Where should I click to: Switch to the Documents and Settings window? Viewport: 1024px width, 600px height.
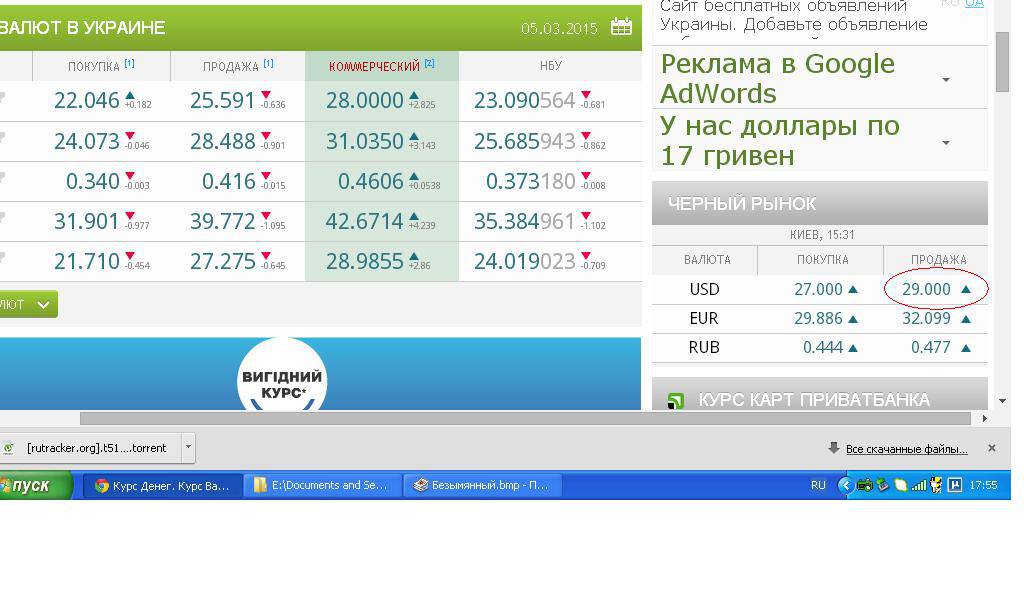322,485
